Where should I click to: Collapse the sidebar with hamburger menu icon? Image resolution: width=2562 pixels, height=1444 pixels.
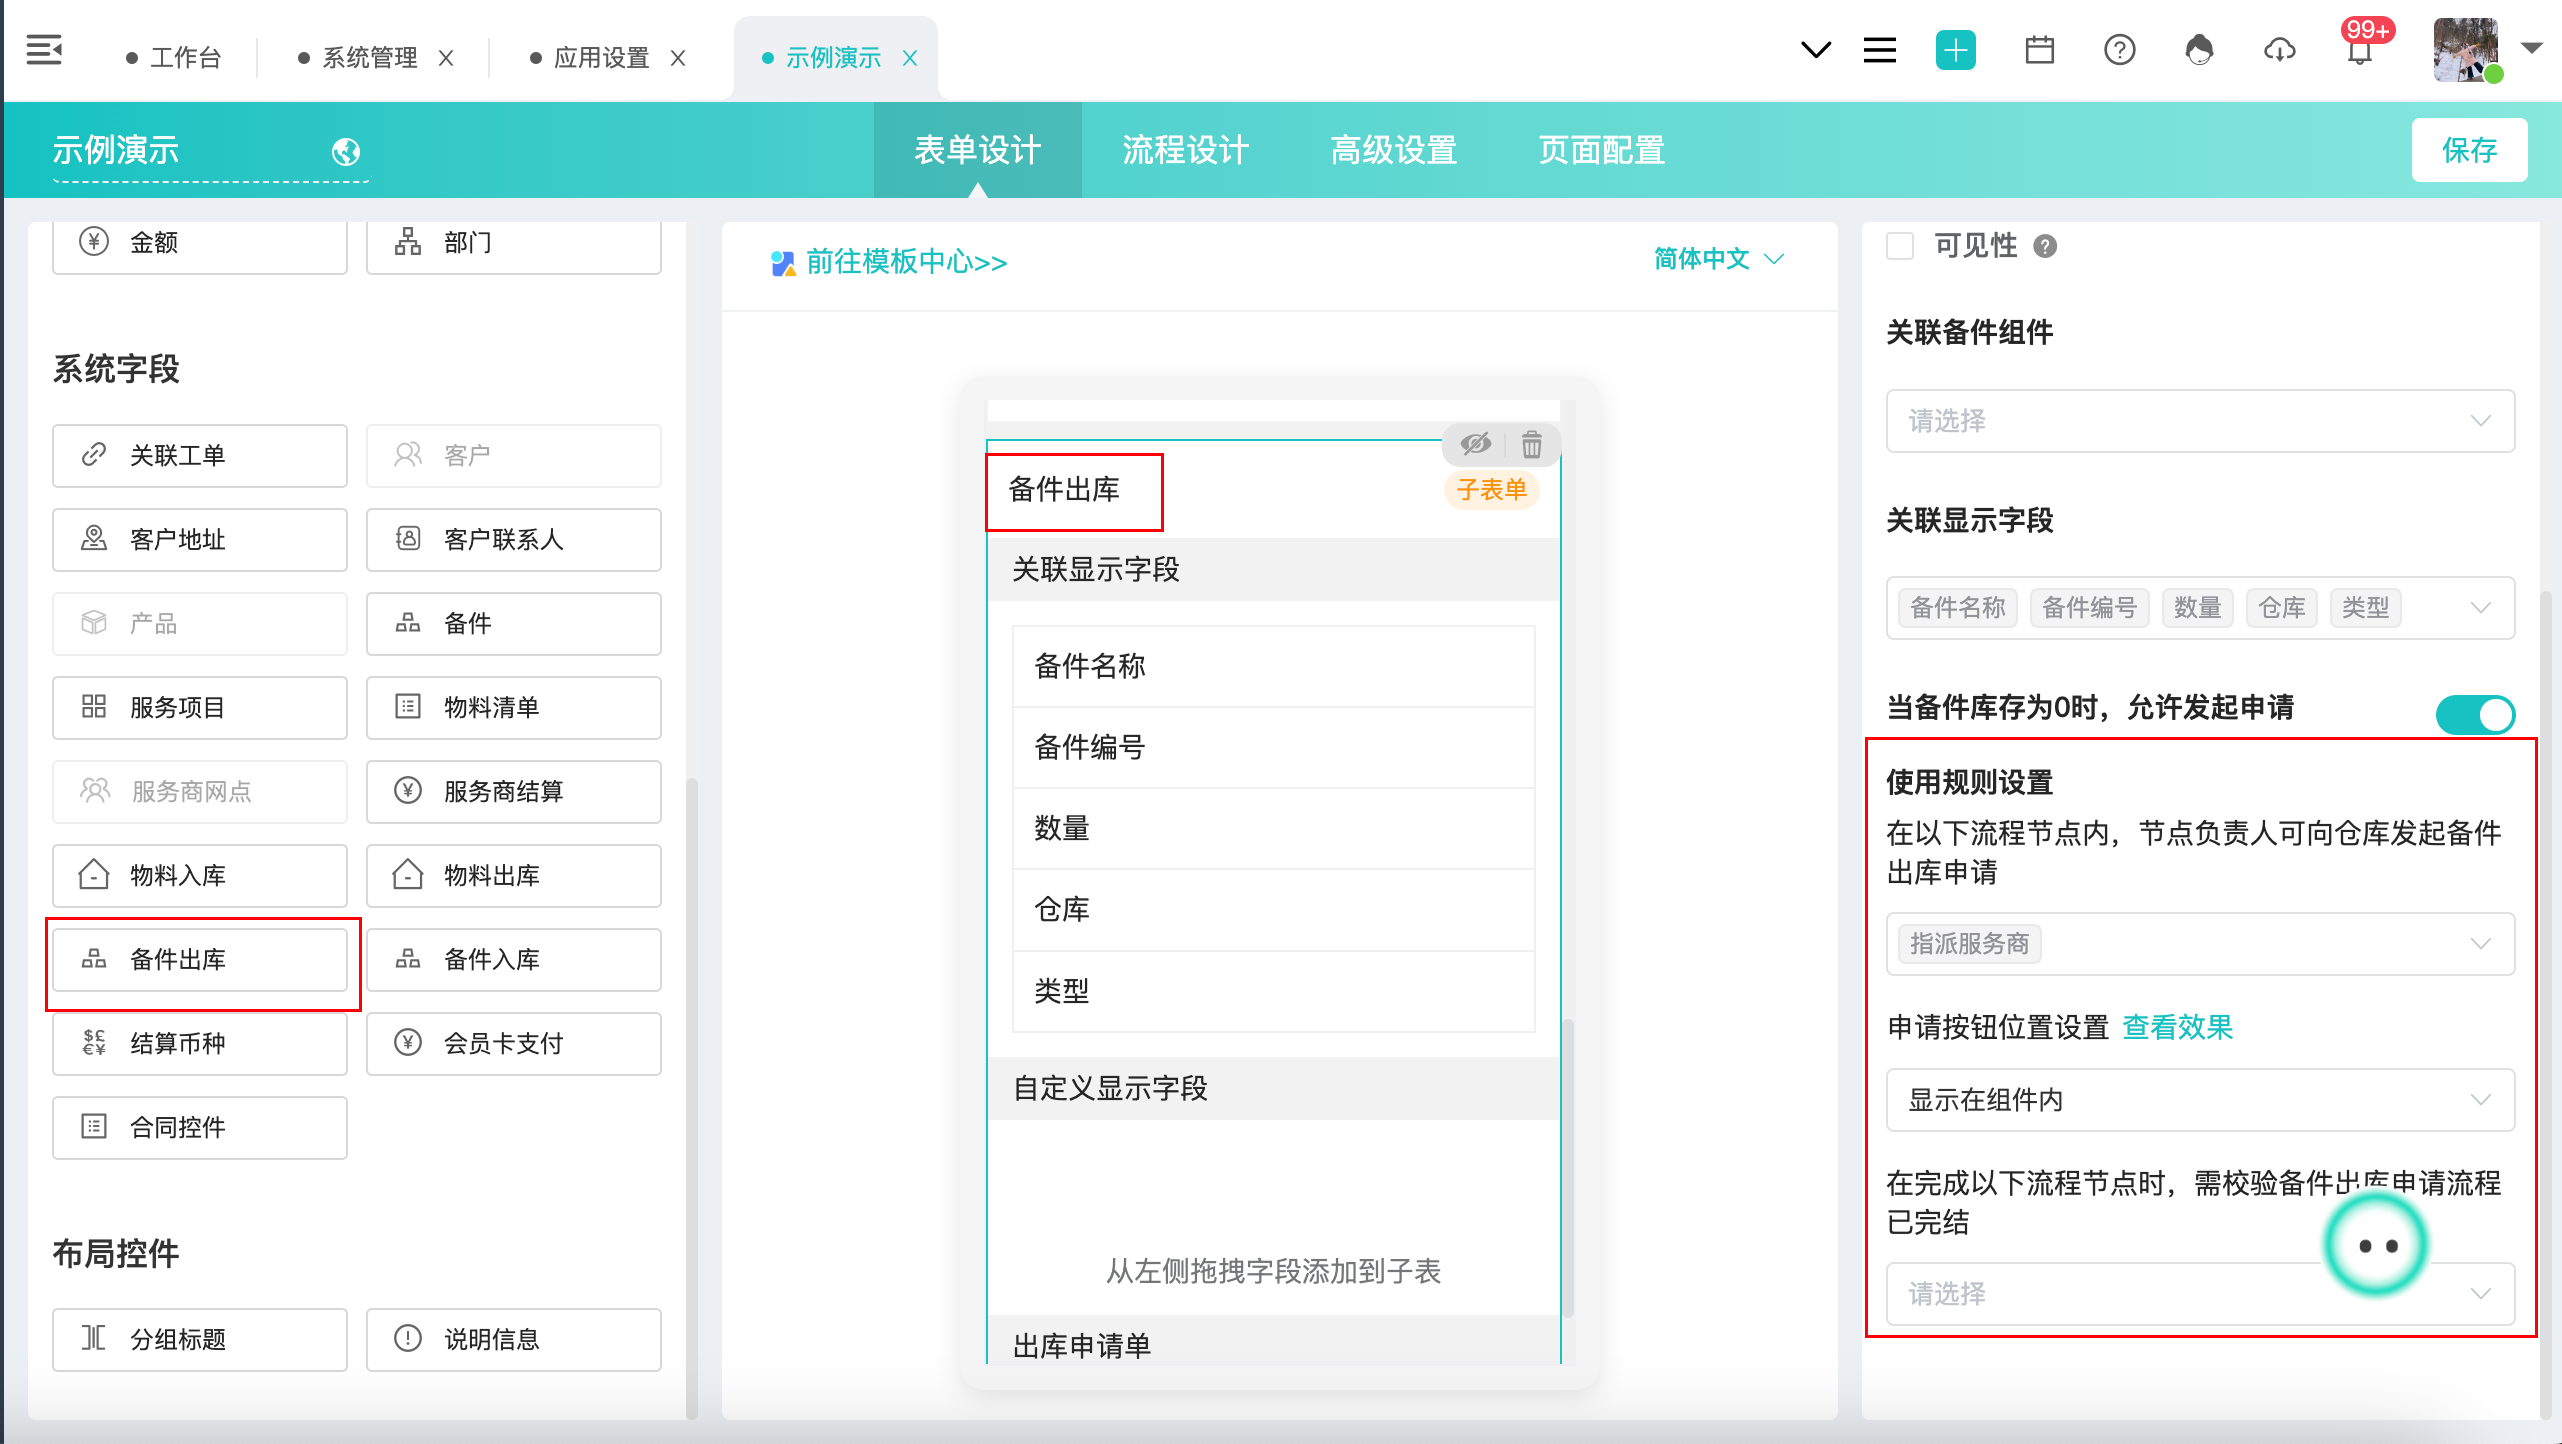[x=44, y=50]
